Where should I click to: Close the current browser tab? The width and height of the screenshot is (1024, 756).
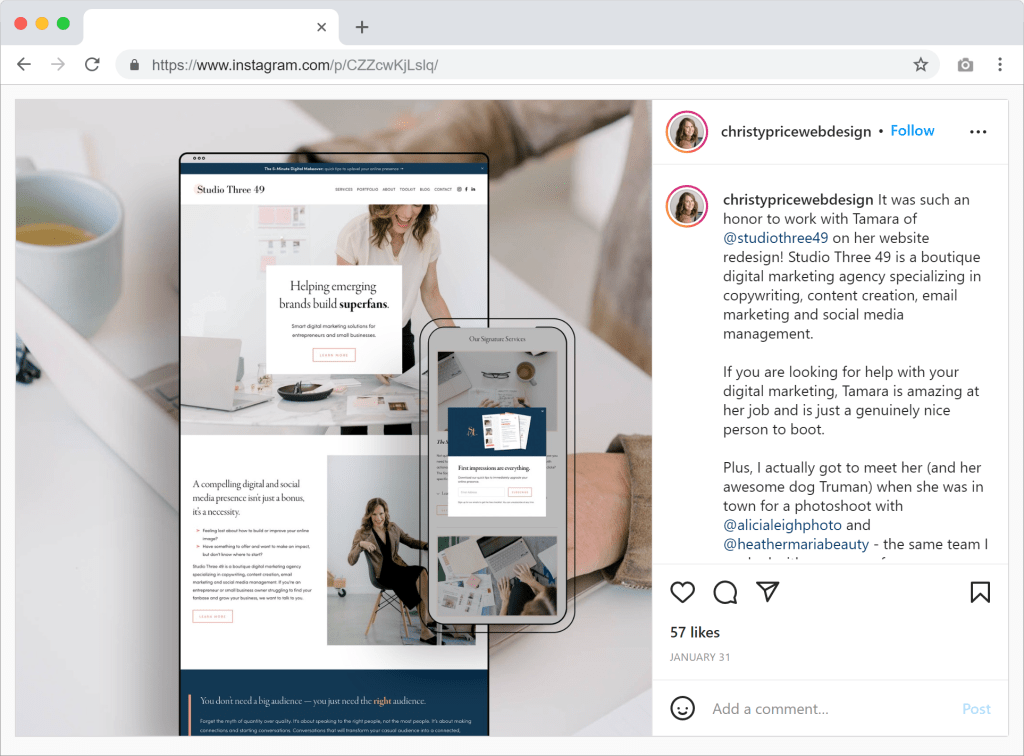coord(321,27)
